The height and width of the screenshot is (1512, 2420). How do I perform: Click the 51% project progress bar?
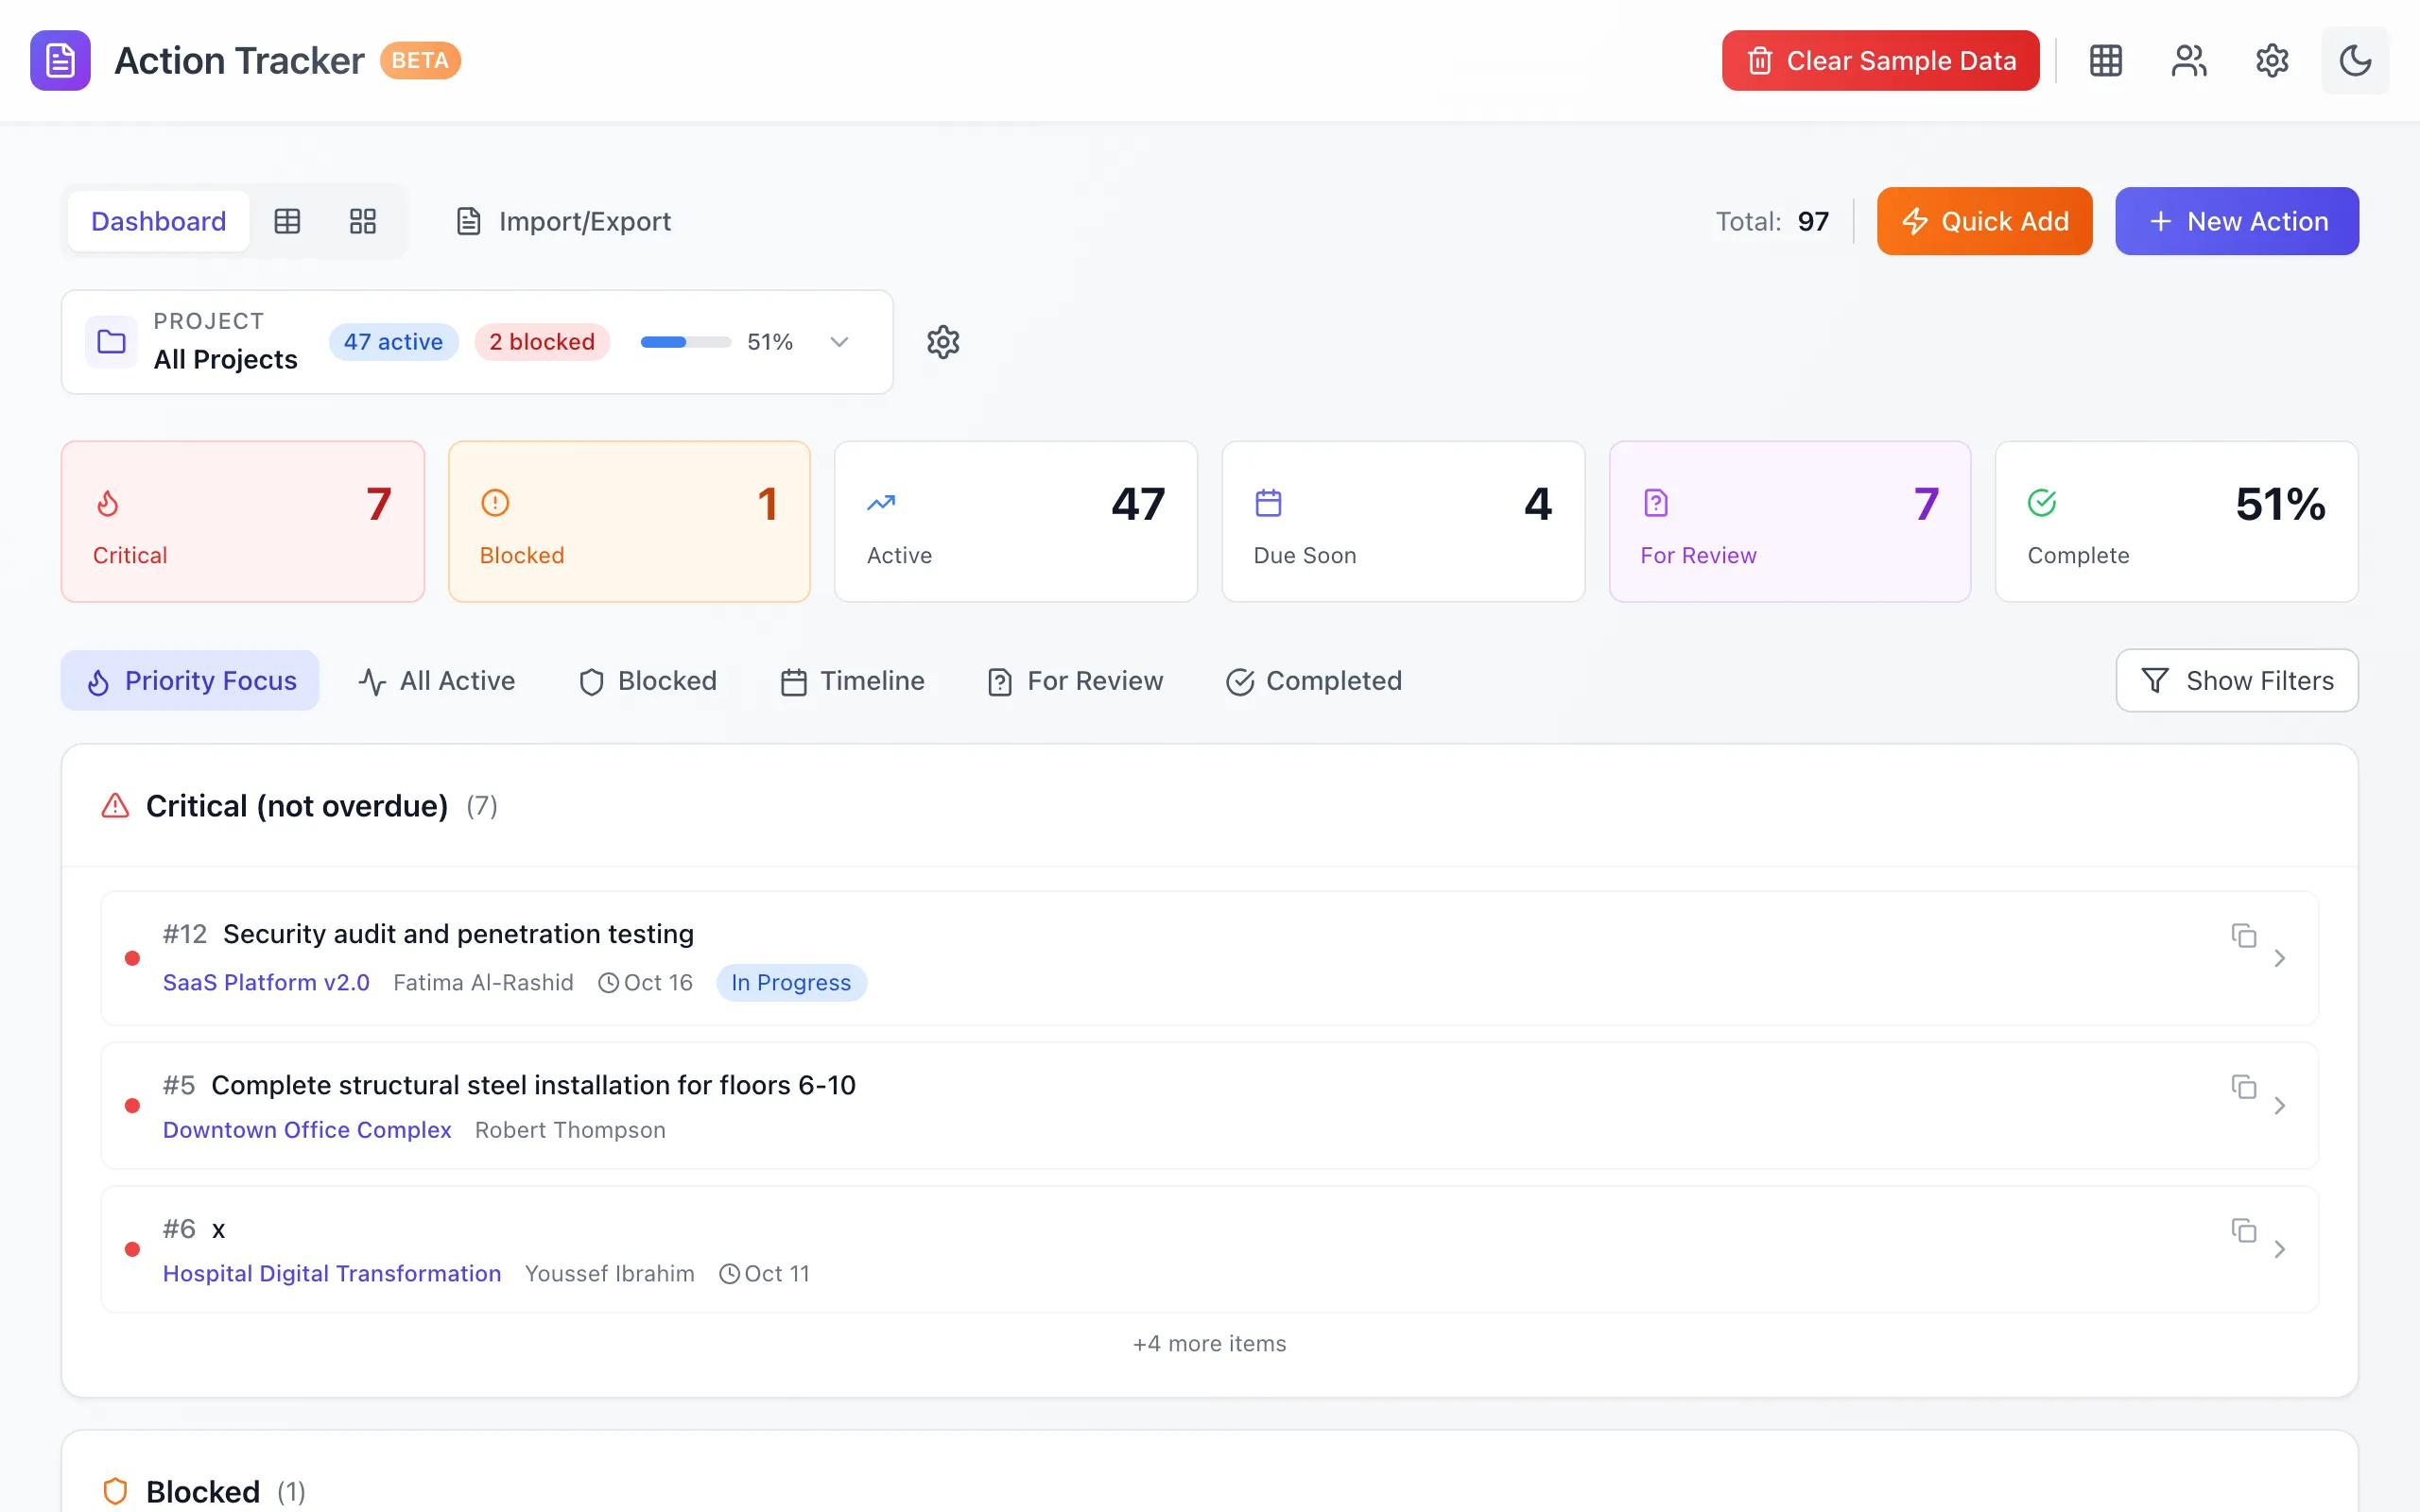686,342
